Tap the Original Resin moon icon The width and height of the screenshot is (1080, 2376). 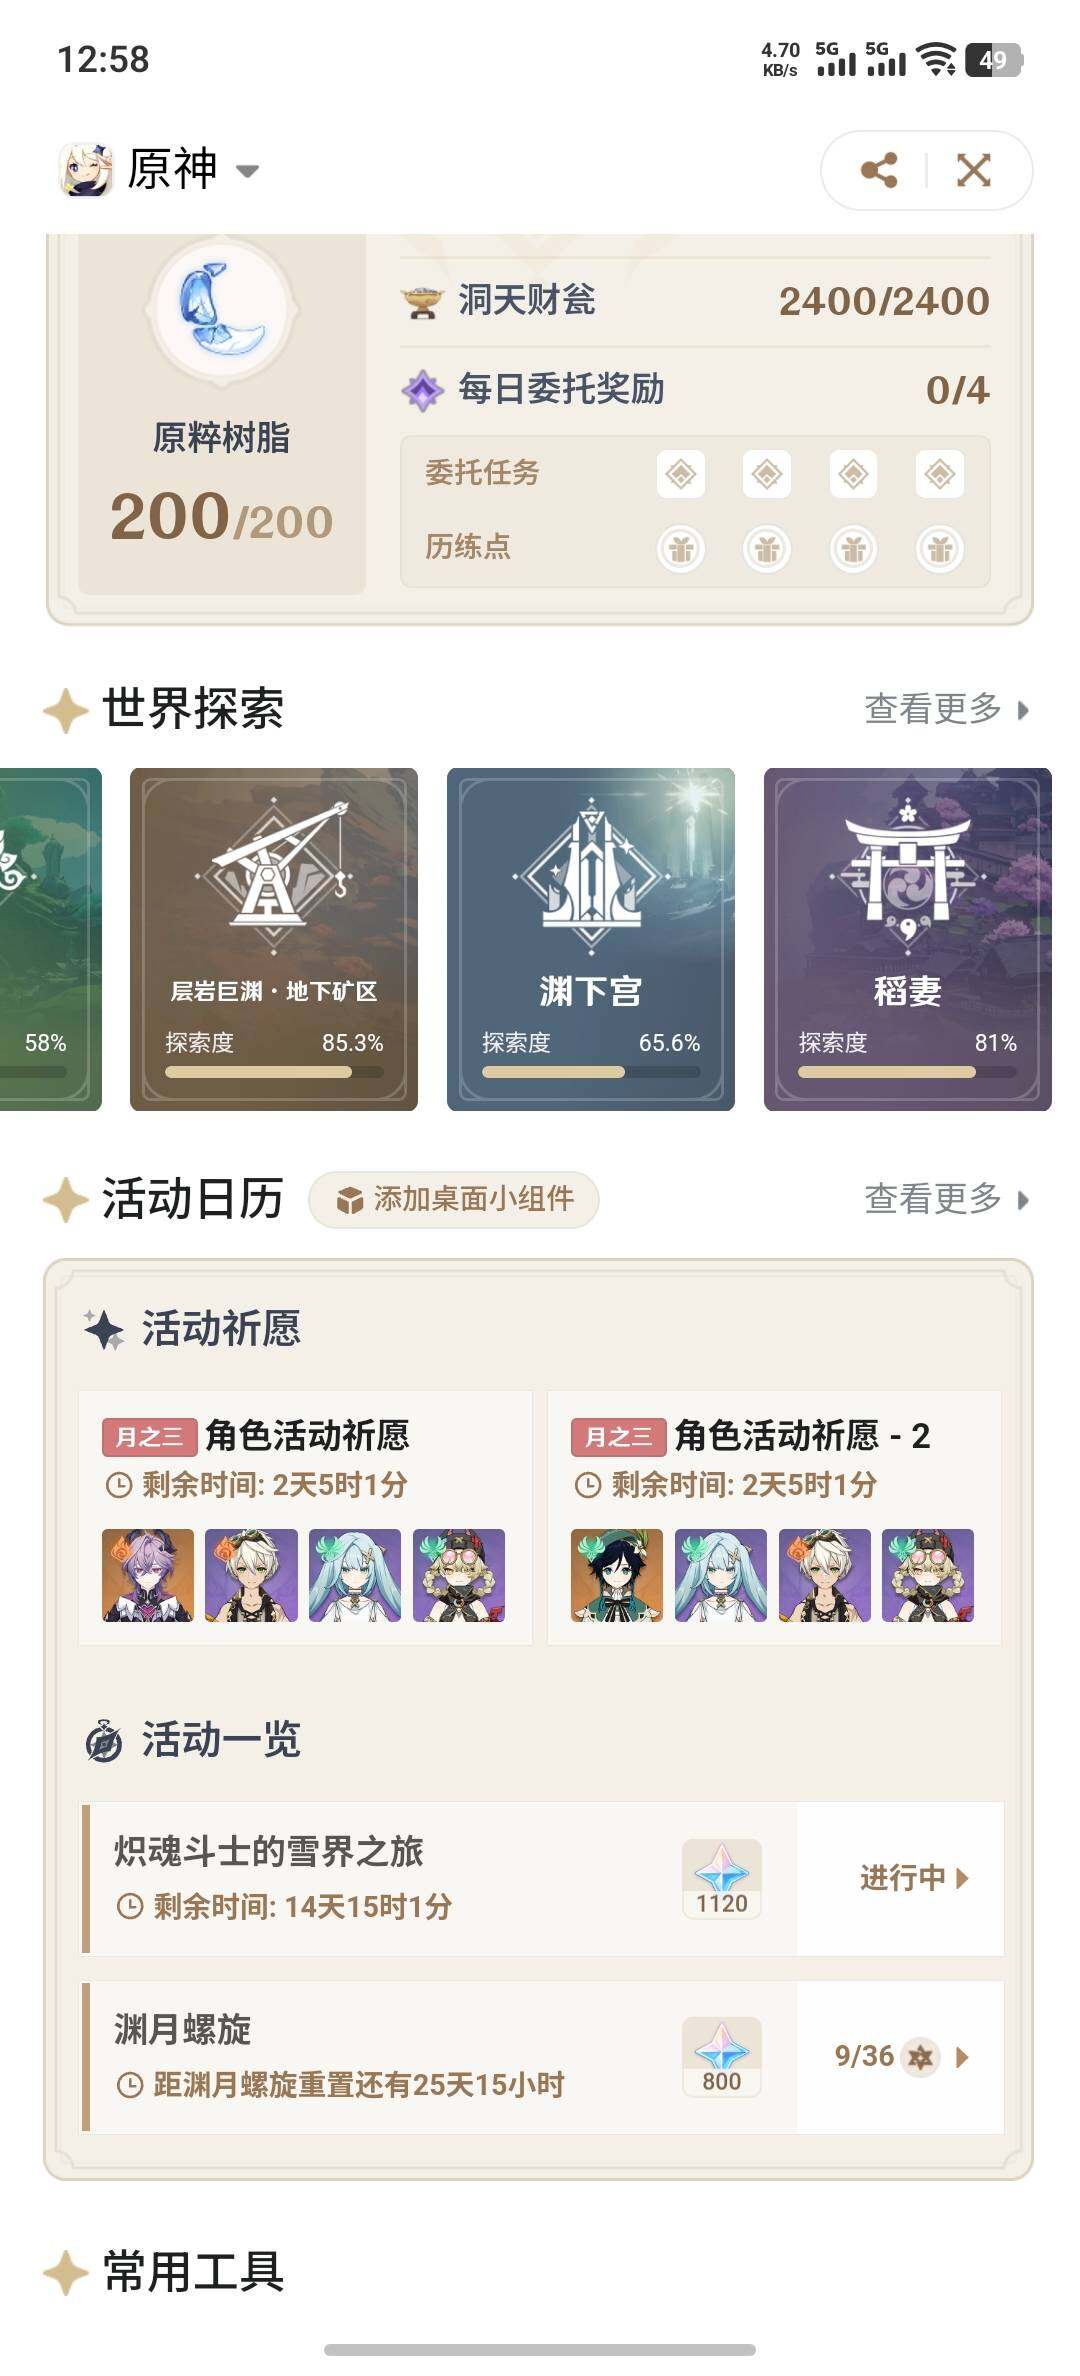click(x=222, y=310)
